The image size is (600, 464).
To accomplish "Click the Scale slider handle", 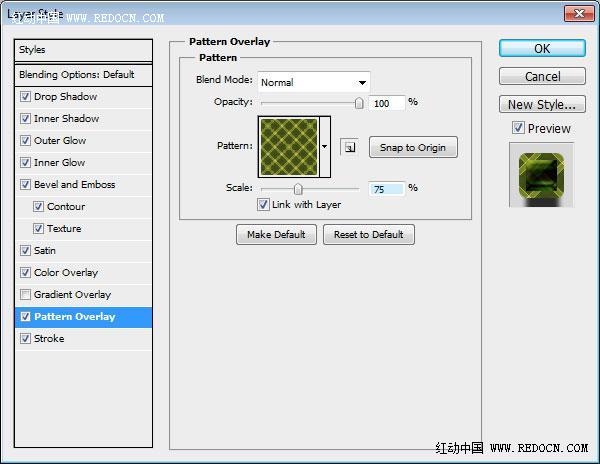I will (298, 189).
